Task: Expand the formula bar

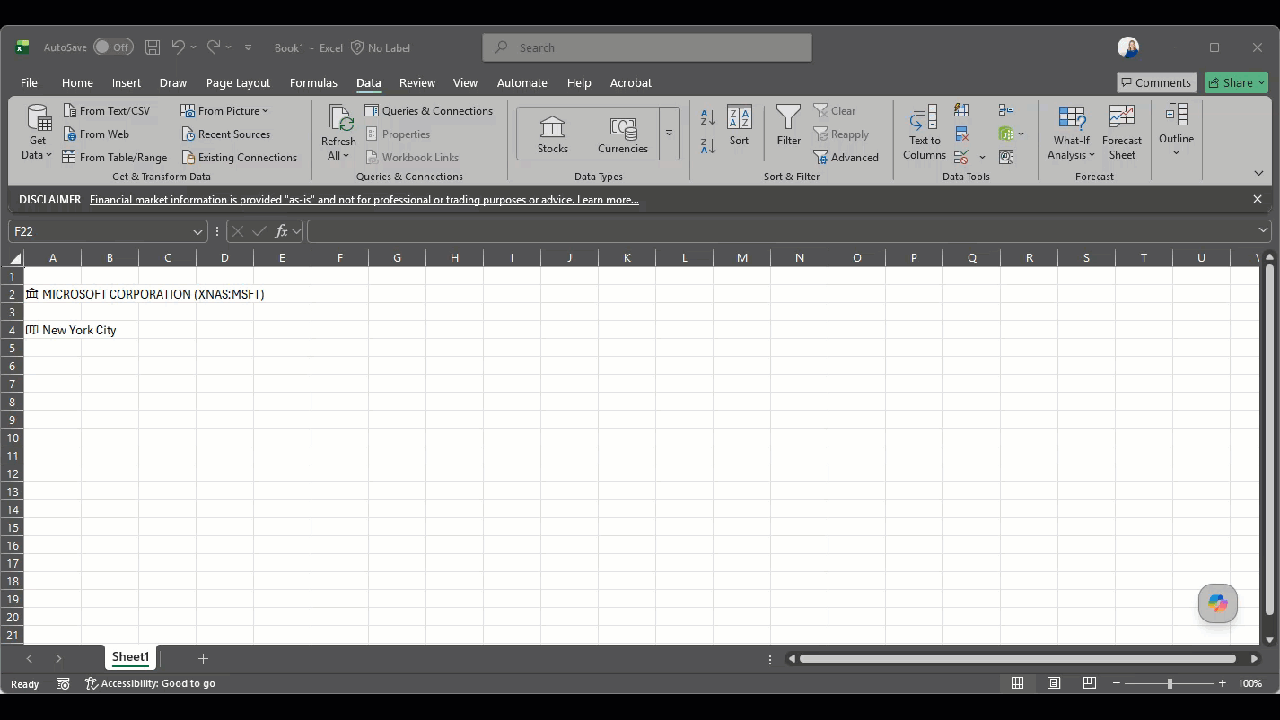Action: click(x=1263, y=231)
